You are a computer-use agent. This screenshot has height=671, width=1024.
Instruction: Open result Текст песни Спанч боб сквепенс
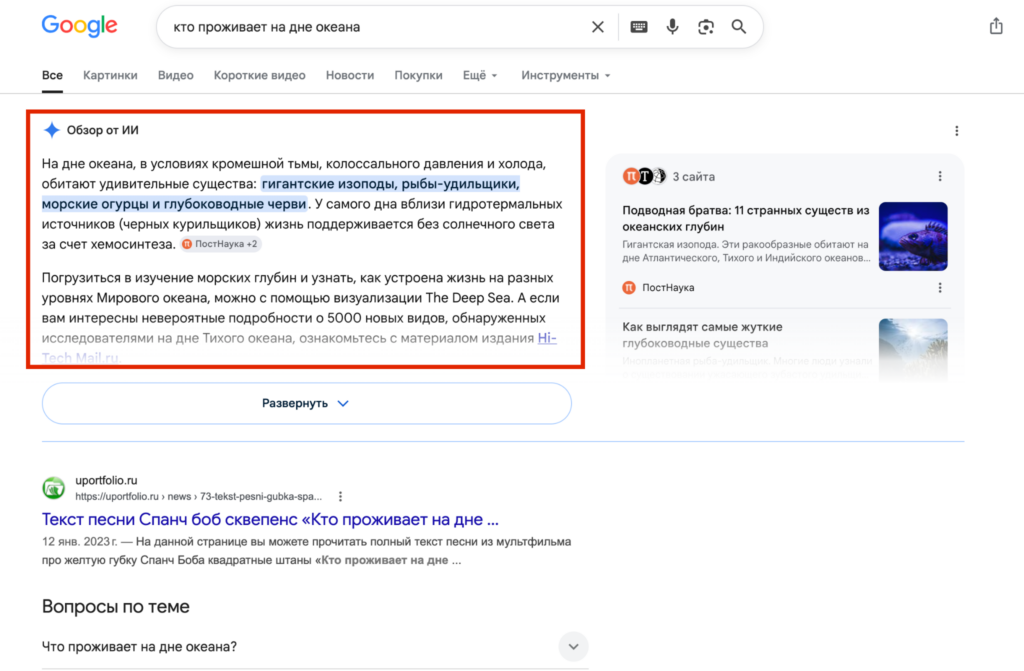(270, 519)
